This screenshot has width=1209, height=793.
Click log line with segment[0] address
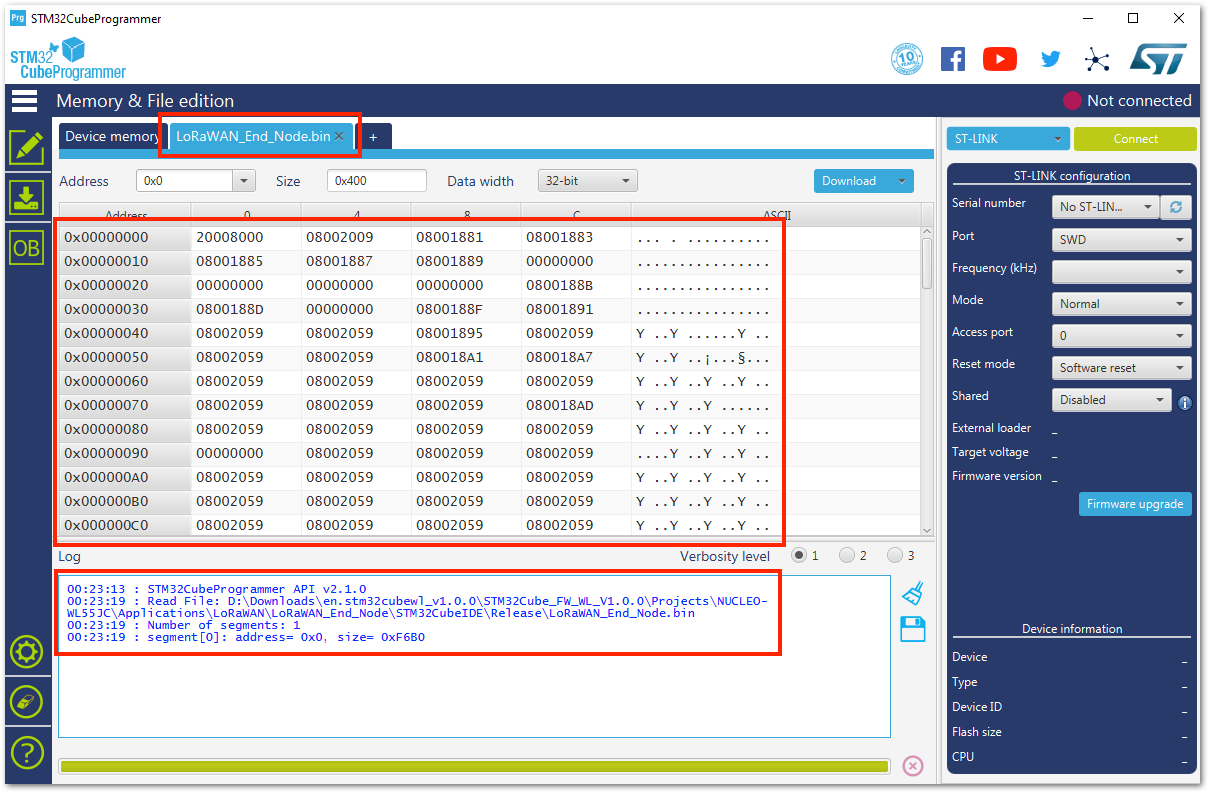click(x=246, y=637)
